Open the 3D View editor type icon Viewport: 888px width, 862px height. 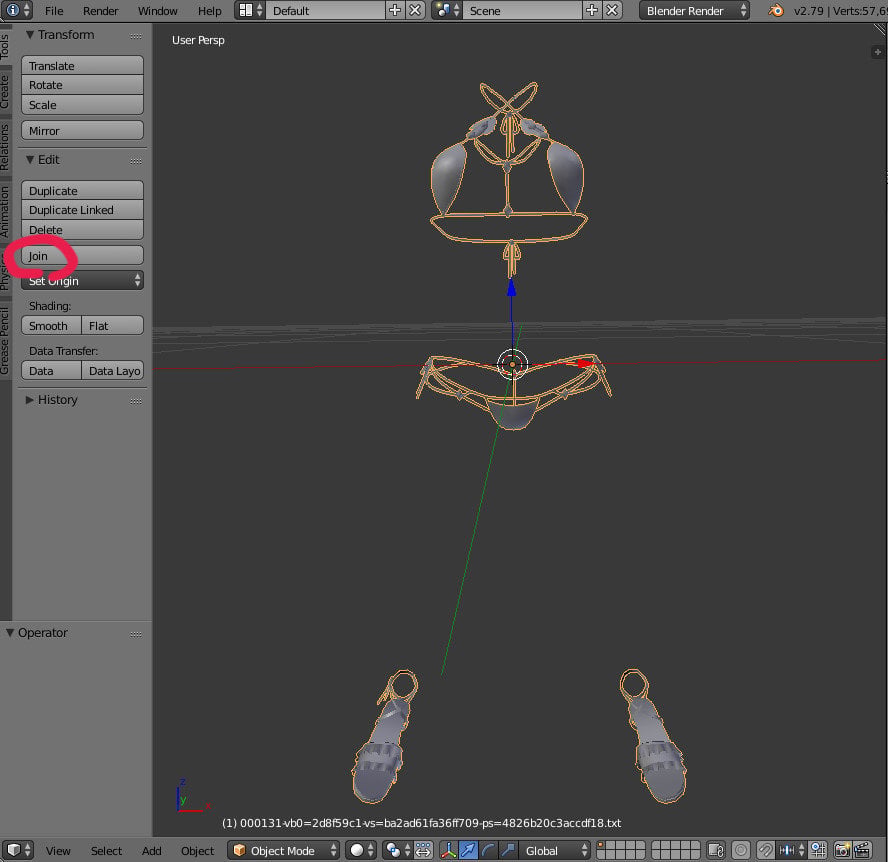pyautogui.click(x=18, y=850)
